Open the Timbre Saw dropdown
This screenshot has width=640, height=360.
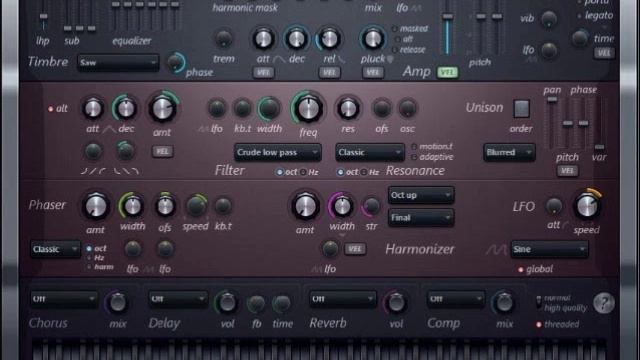(x=118, y=63)
